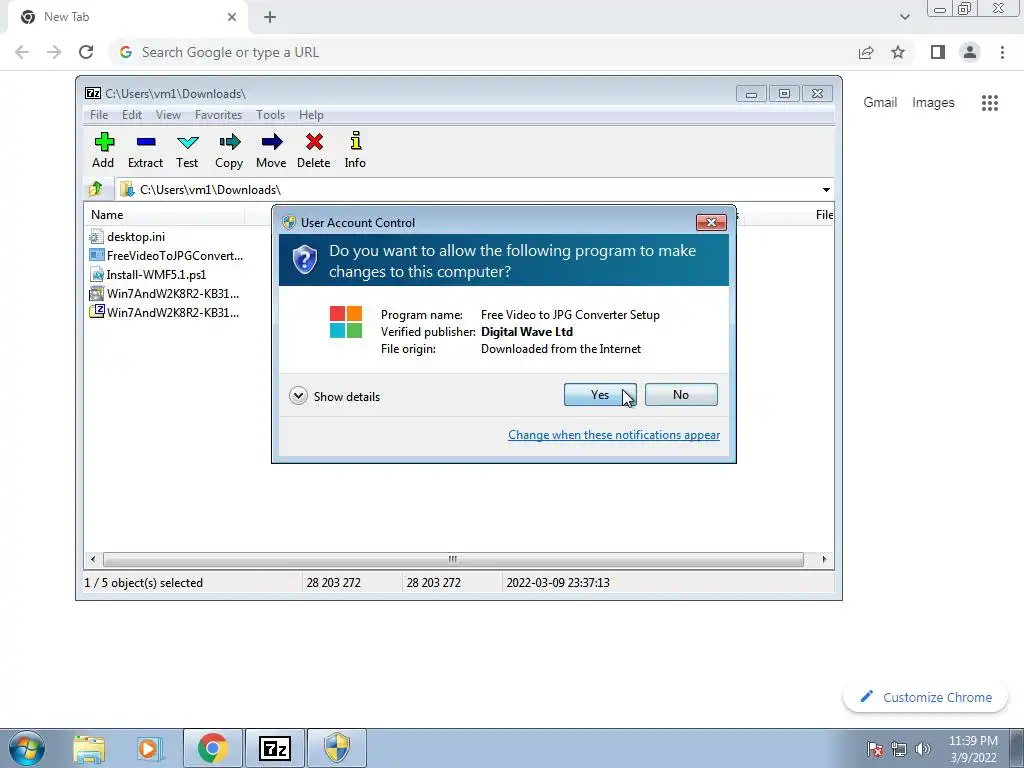Select FreeVideoToJPGConvert... file in list

tap(166, 255)
